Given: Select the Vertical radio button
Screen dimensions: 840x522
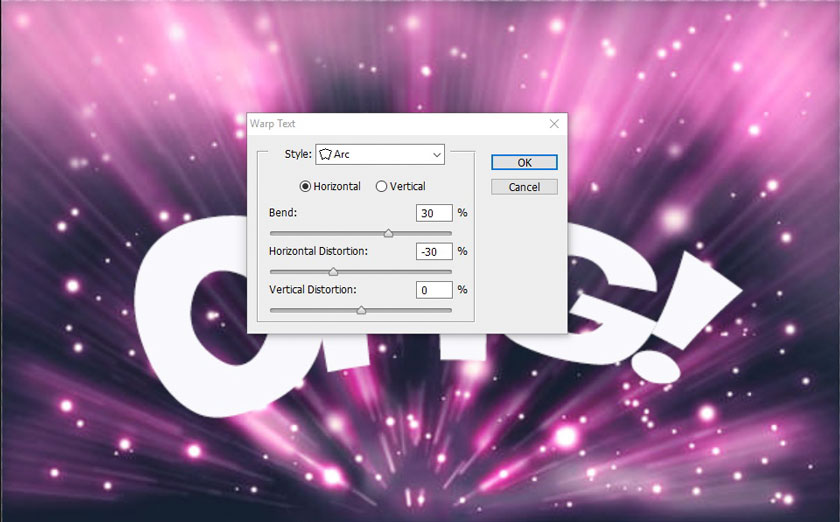Looking at the screenshot, I should [x=381, y=186].
